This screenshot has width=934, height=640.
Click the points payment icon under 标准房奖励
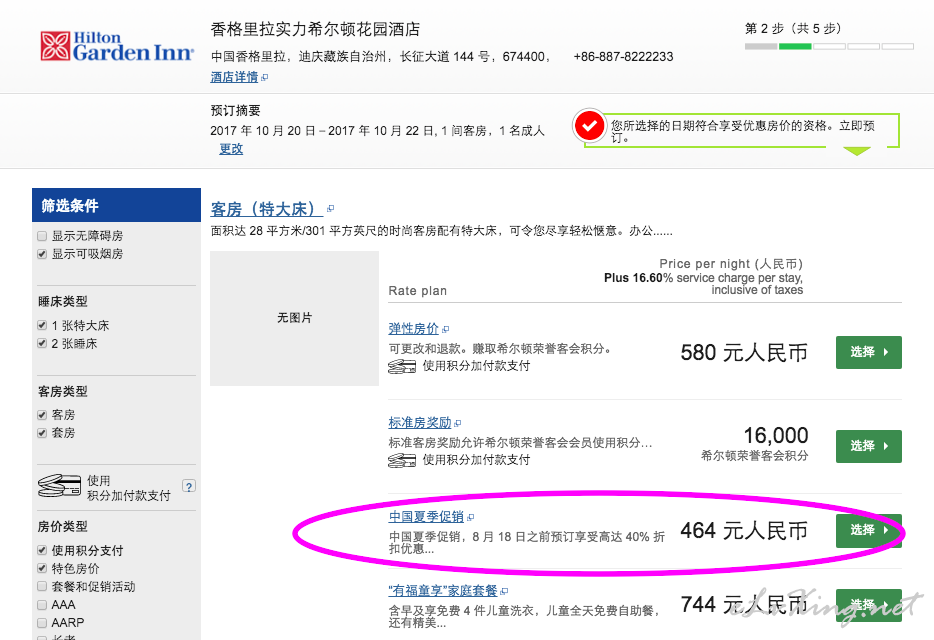pos(402,461)
